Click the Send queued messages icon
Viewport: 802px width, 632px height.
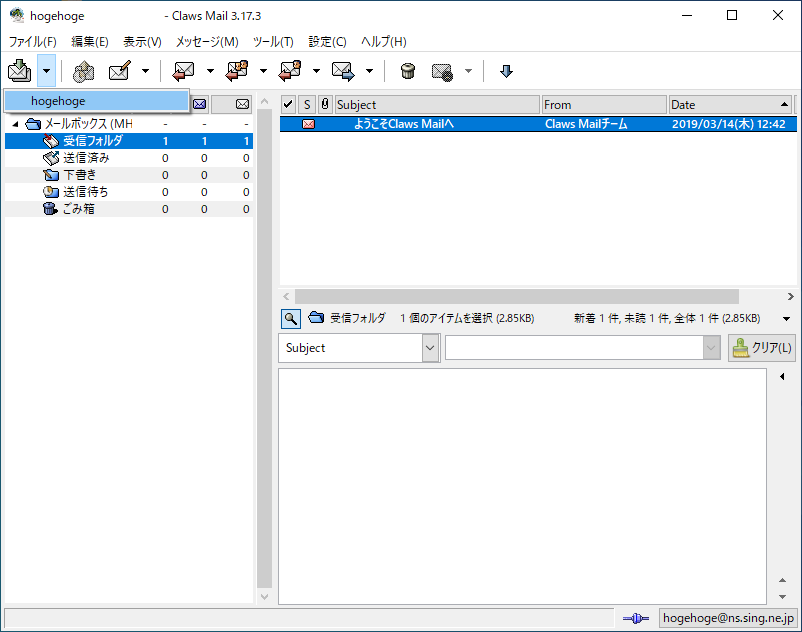83,71
